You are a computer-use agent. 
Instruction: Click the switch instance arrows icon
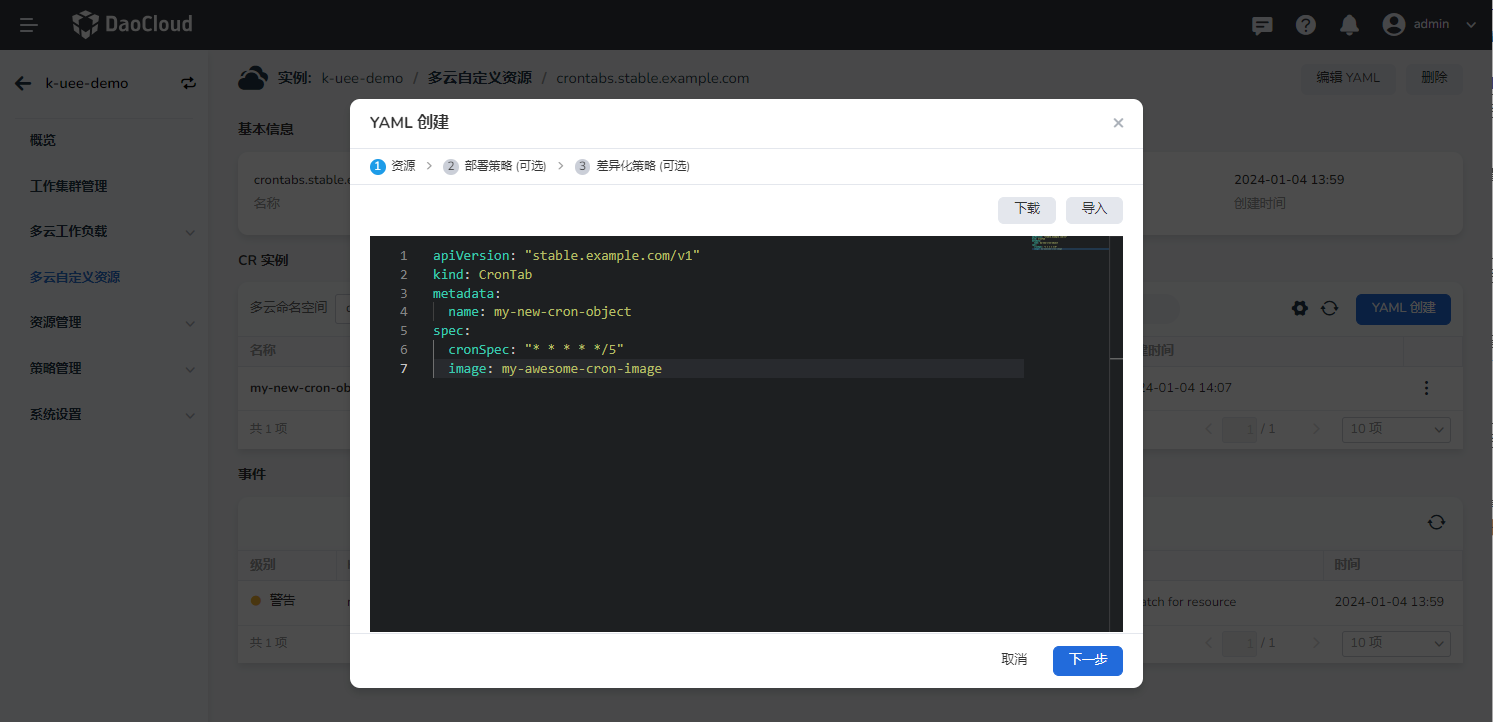pos(188,83)
